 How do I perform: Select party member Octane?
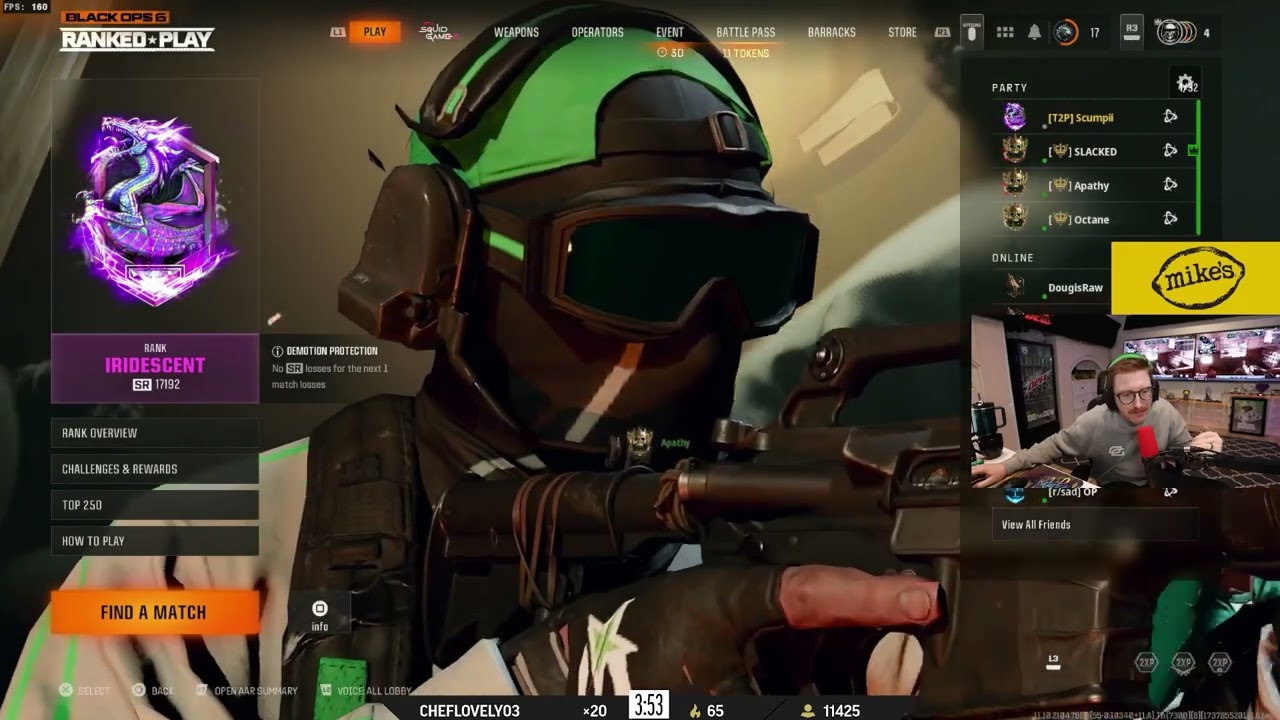(1093, 219)
